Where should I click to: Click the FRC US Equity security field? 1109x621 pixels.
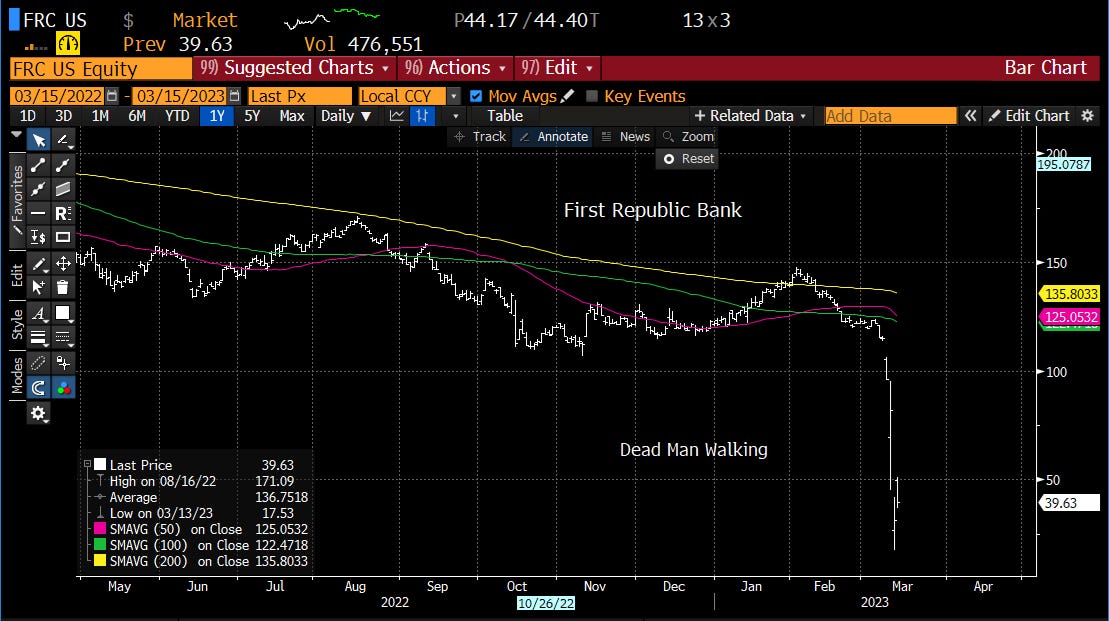point(100,69)
